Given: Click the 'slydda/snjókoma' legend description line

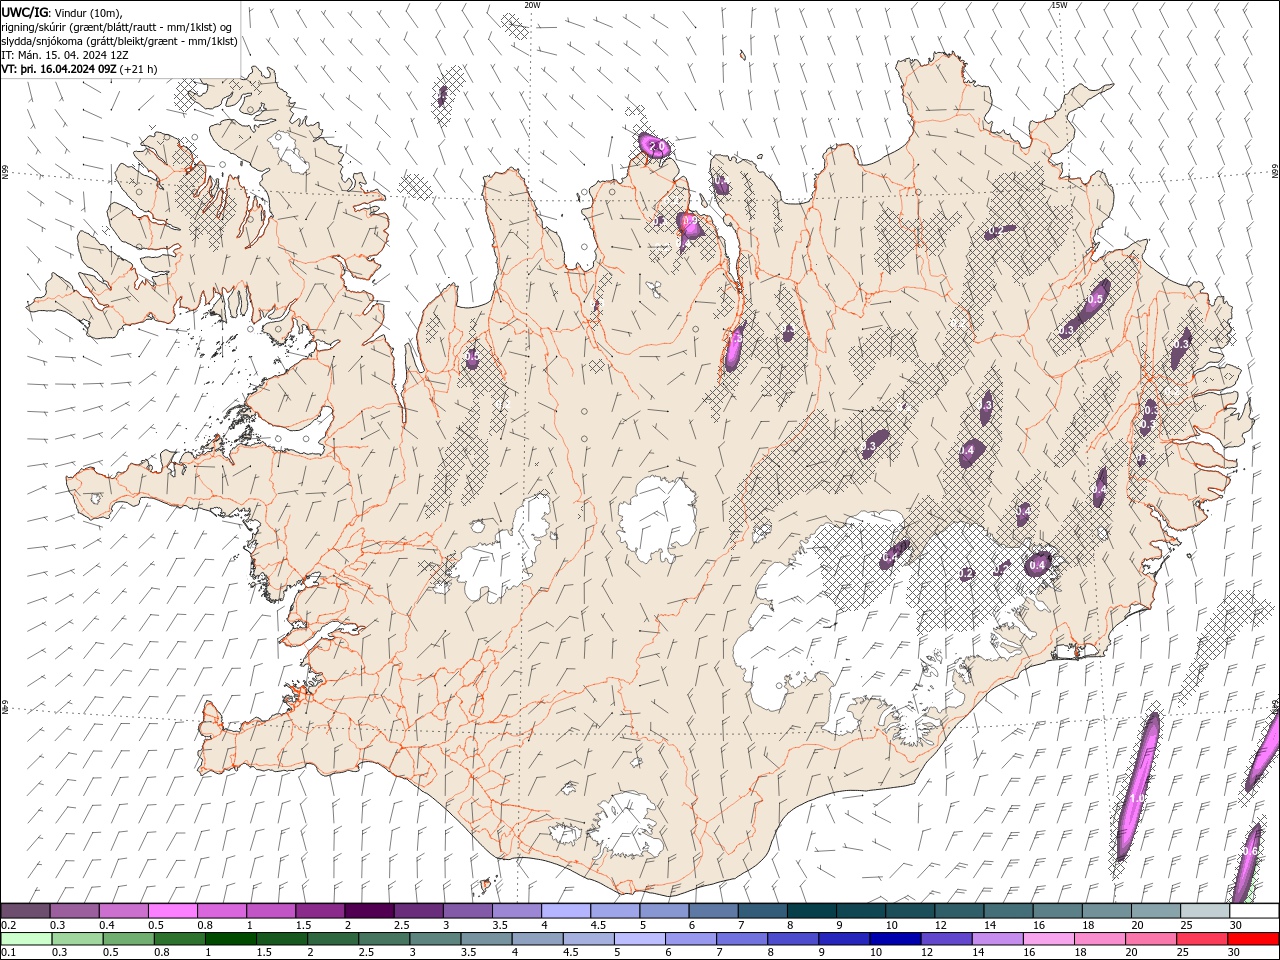Looking at the screenshot, I should tap(119, 41).
